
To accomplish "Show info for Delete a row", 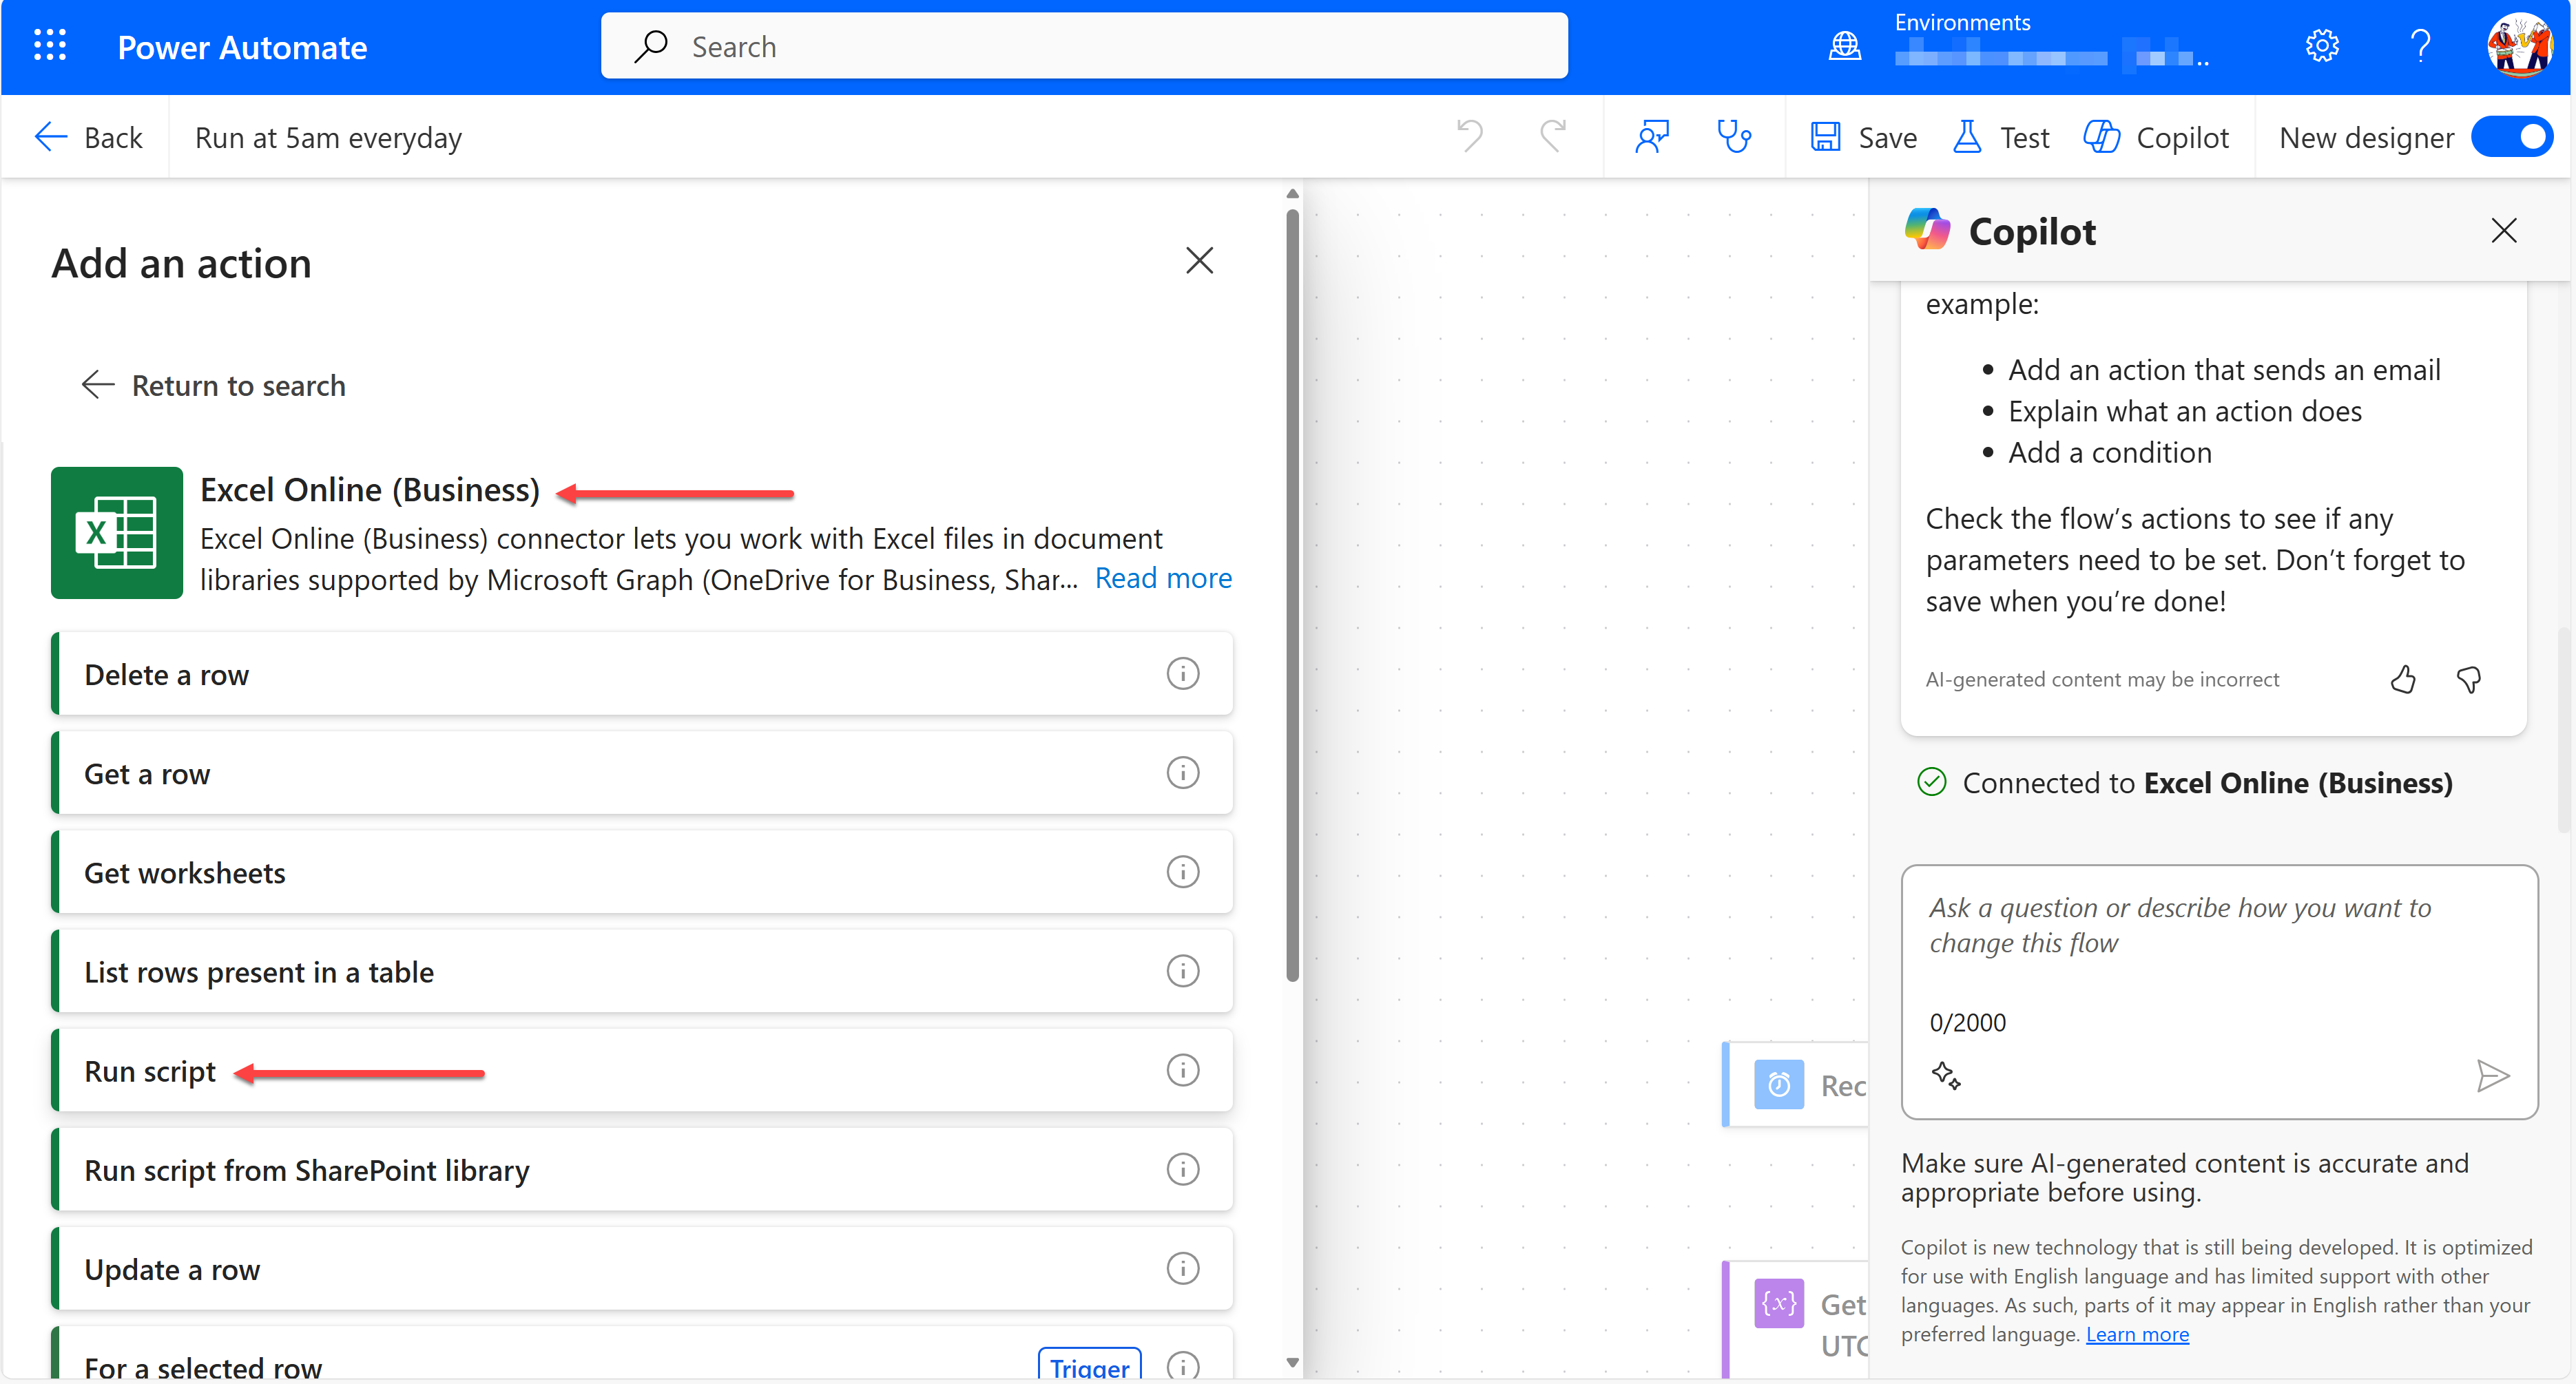I will (x=1183, y=674).
